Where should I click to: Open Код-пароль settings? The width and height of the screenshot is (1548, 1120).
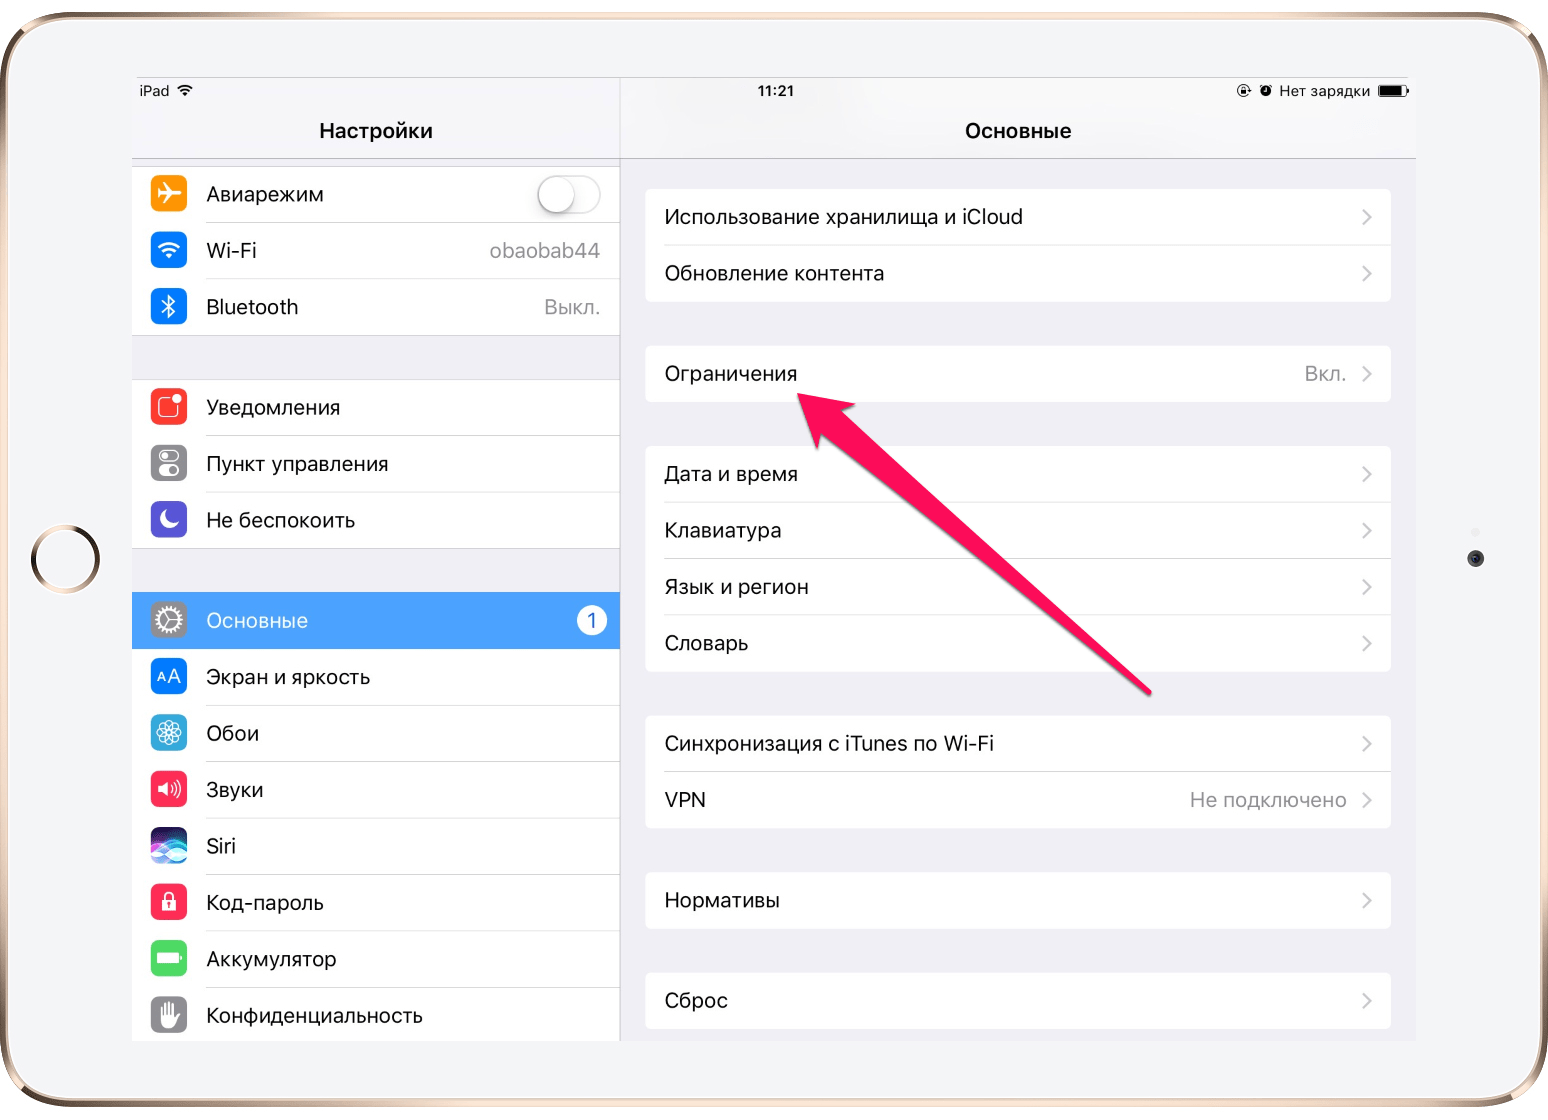376,903
